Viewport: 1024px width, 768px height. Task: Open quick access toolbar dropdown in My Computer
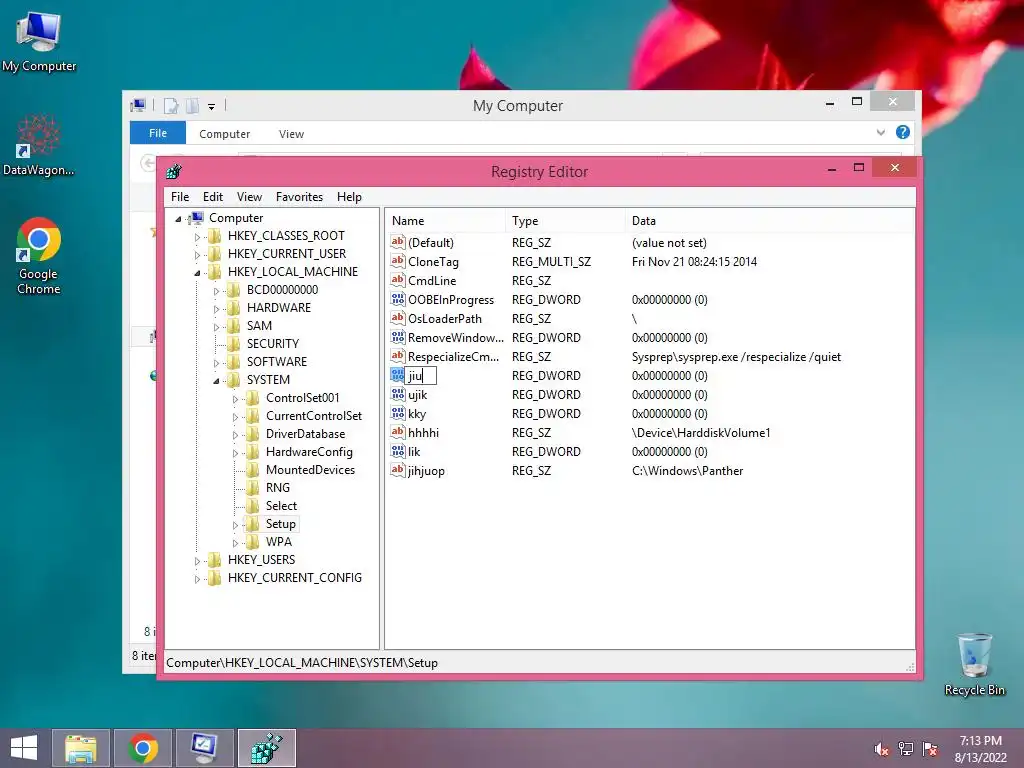212,106
